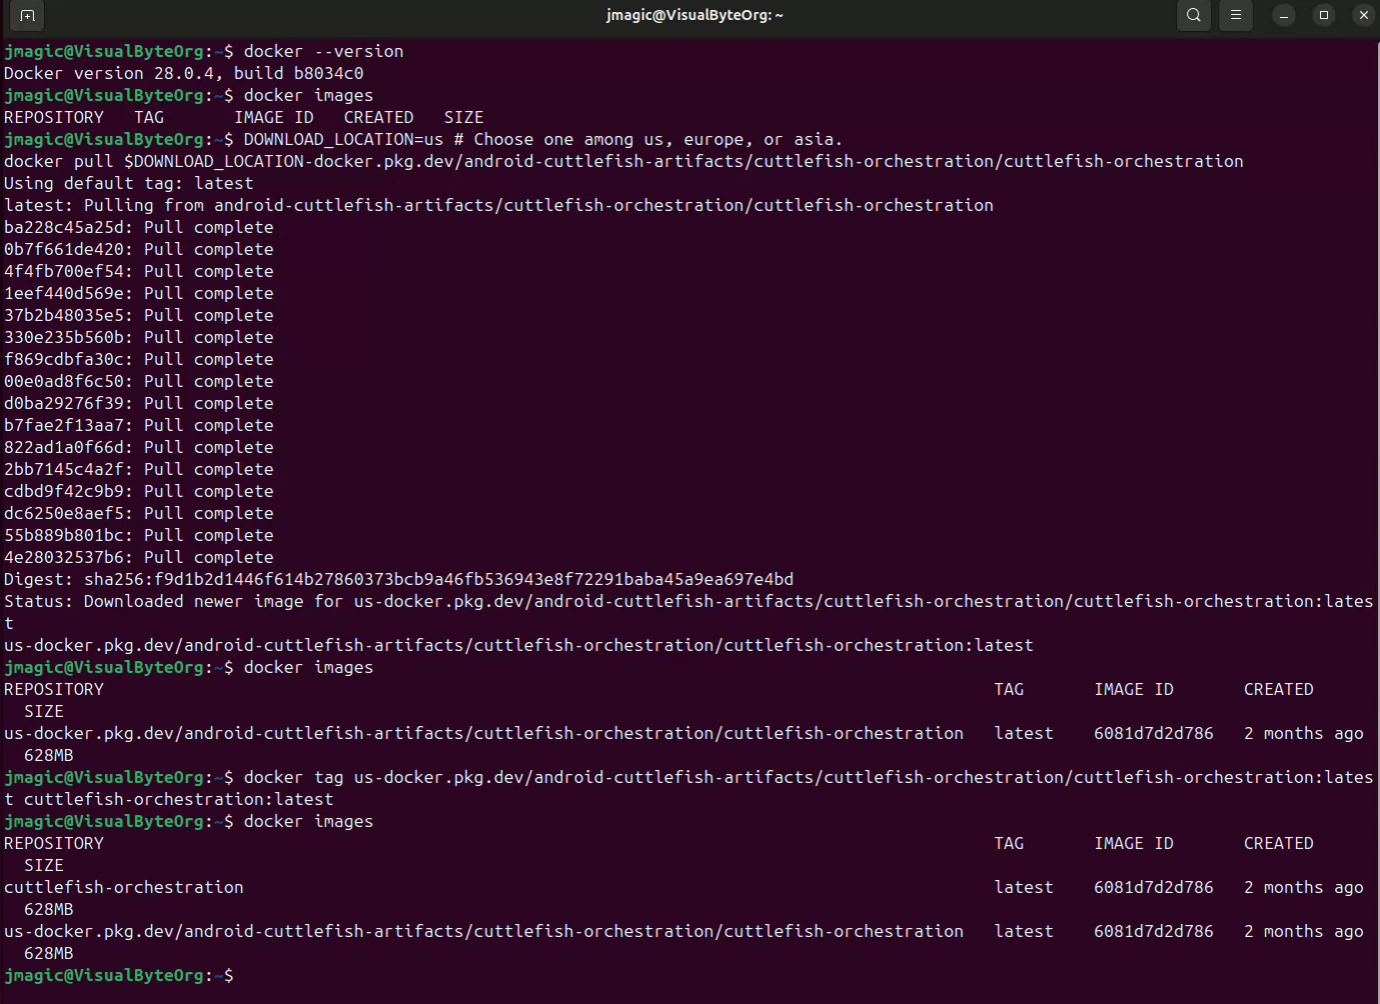Click layer 330e235b560b pull line
This screenshot has height=1004, width=1380.
pos(139,337)
